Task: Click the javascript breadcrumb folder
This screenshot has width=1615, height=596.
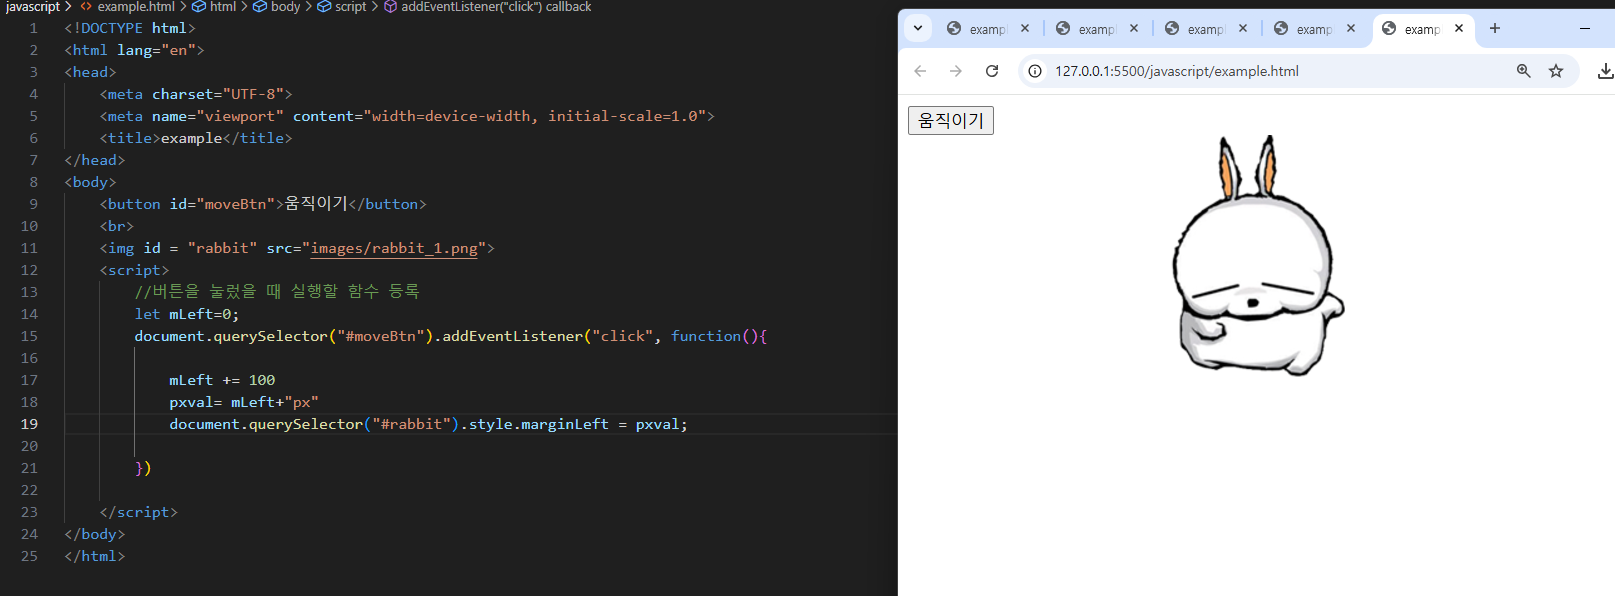Action: (x=33, y=6)
